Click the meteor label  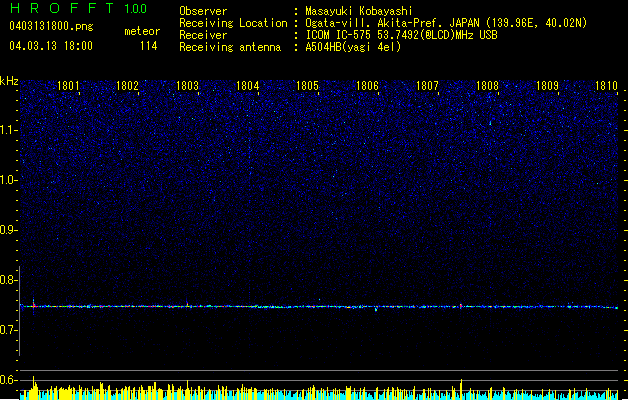coord(142,31)
